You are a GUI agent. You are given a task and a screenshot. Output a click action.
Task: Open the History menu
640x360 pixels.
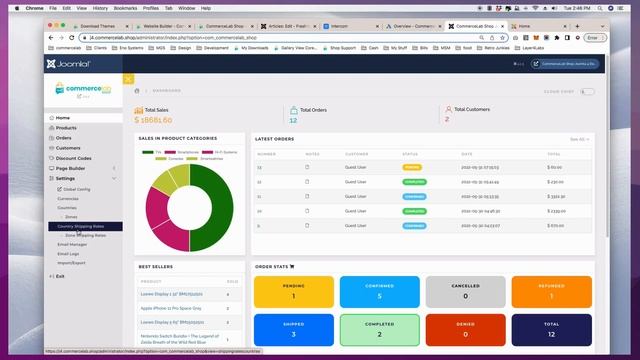[x=100, y=8]
